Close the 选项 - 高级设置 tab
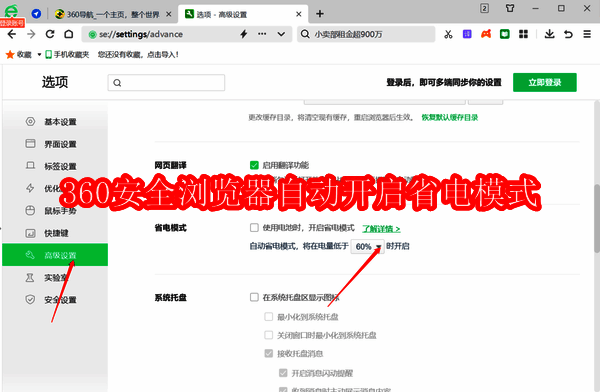Screen dimensions: 600x392 [x=299, y=14]
